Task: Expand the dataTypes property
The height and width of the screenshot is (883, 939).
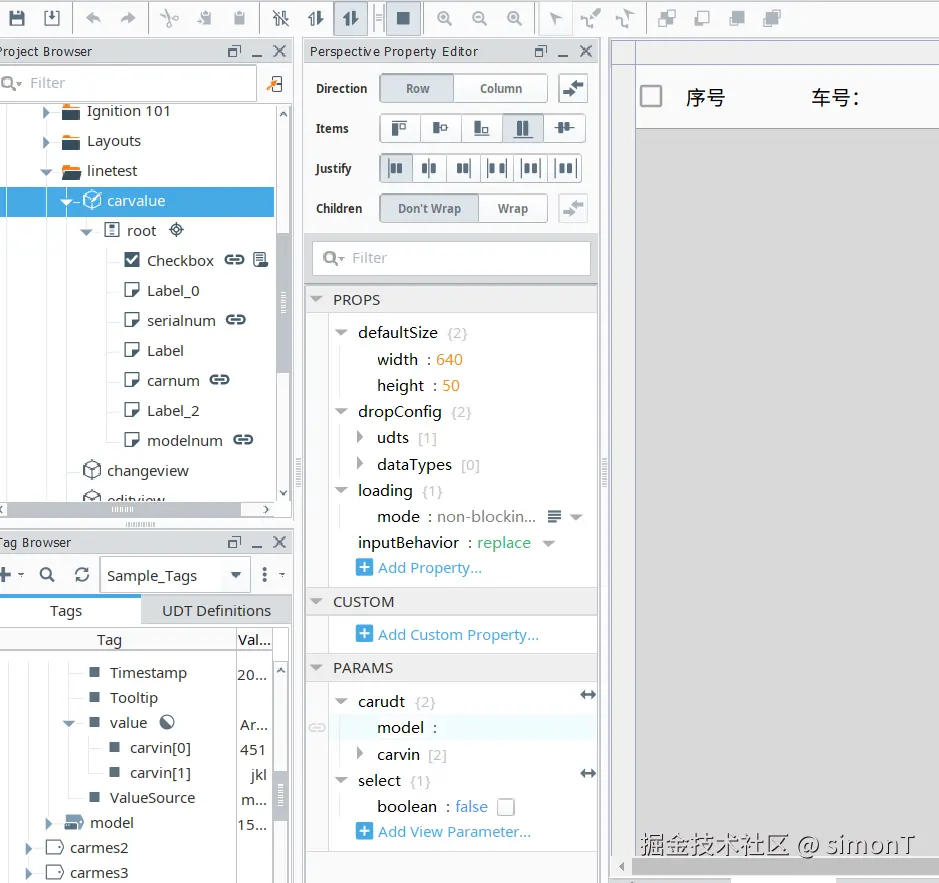Action: point(360,463)
